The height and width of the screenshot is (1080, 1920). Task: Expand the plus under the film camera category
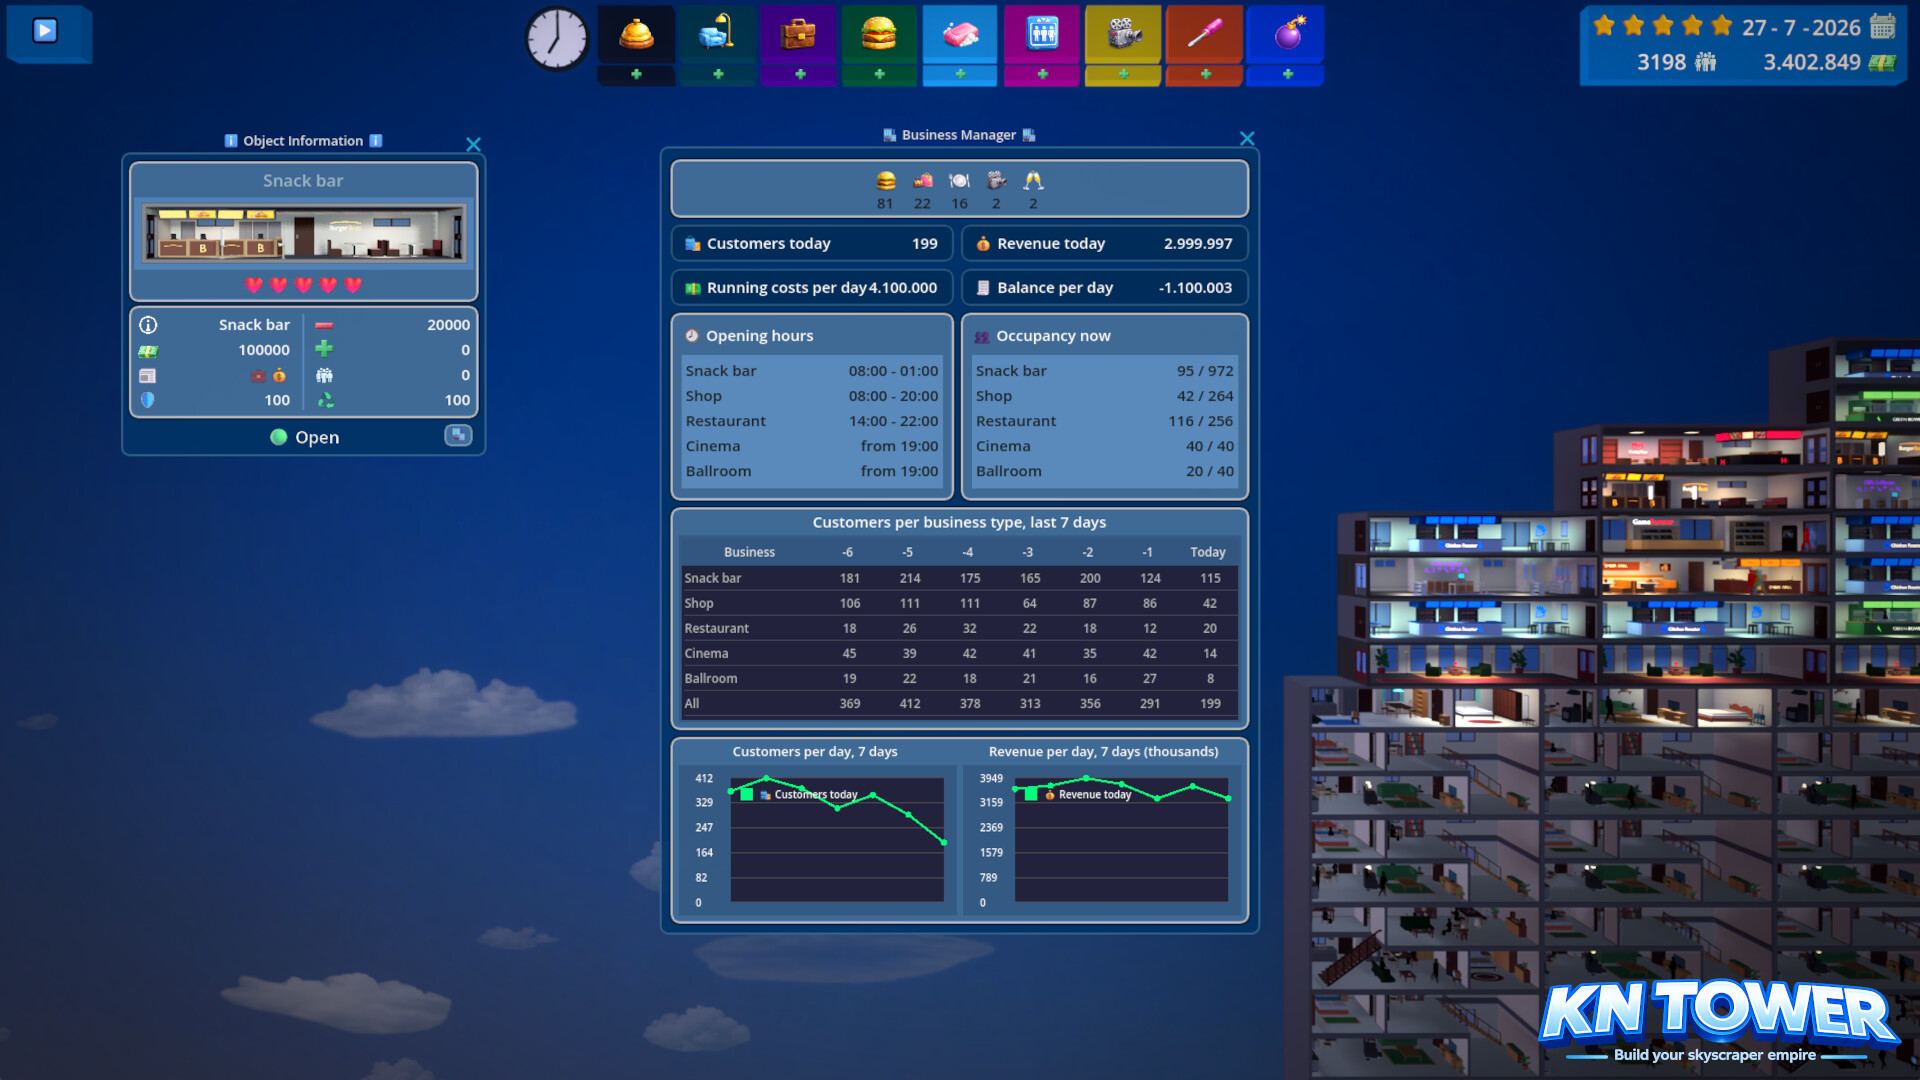pyautogui.click(x=1123, y=75)
